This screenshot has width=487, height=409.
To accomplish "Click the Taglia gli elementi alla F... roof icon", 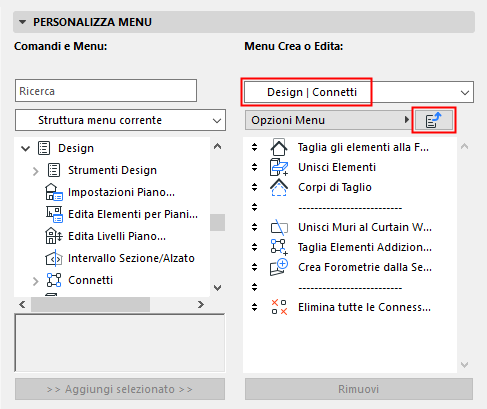I will pyautogui.click(x=279, y=147).
